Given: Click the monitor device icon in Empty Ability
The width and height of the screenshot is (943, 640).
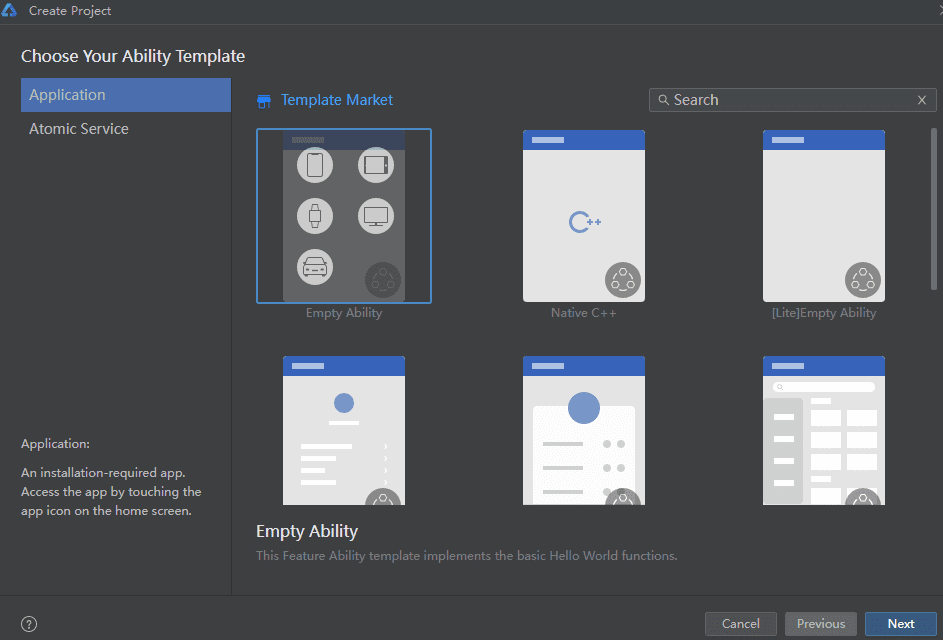Looking at the screenshot, I should (x=376, y=215).
